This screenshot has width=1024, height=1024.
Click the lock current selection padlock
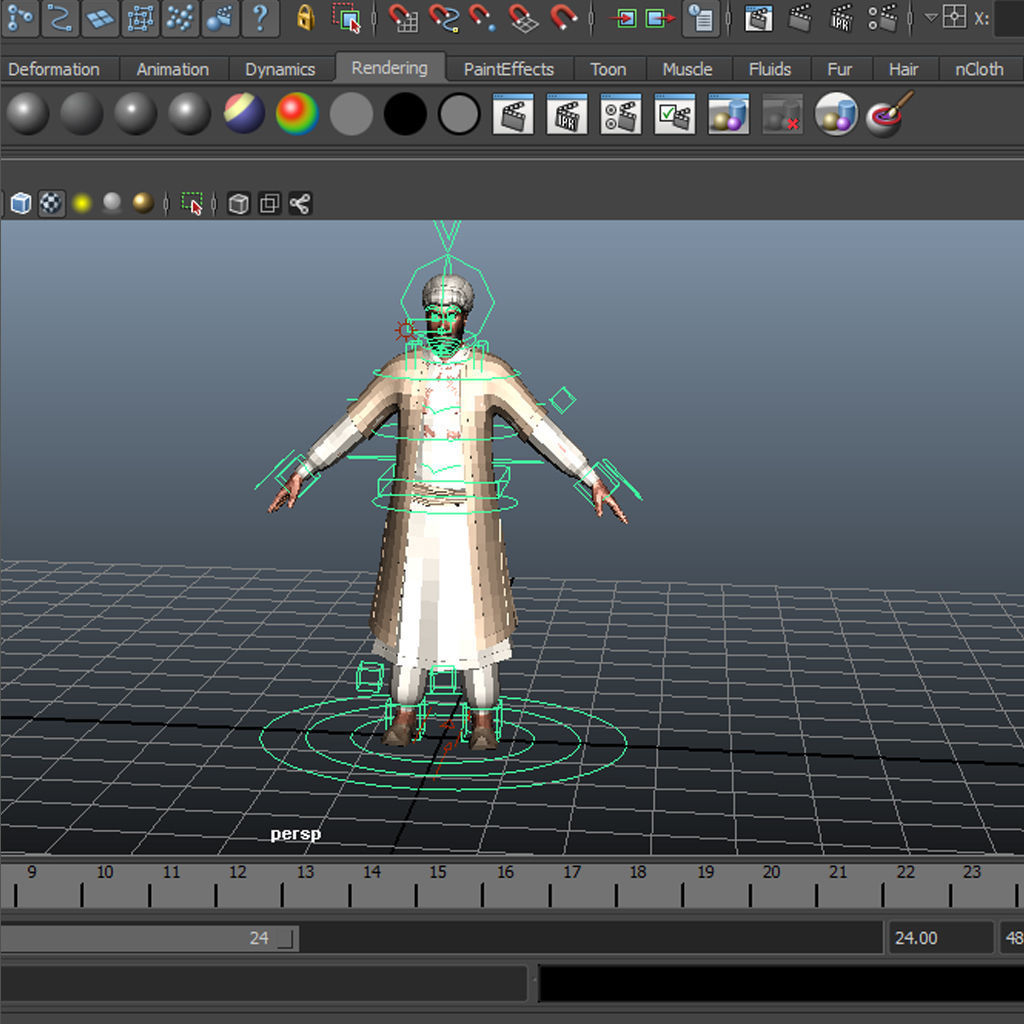(305, 18)
